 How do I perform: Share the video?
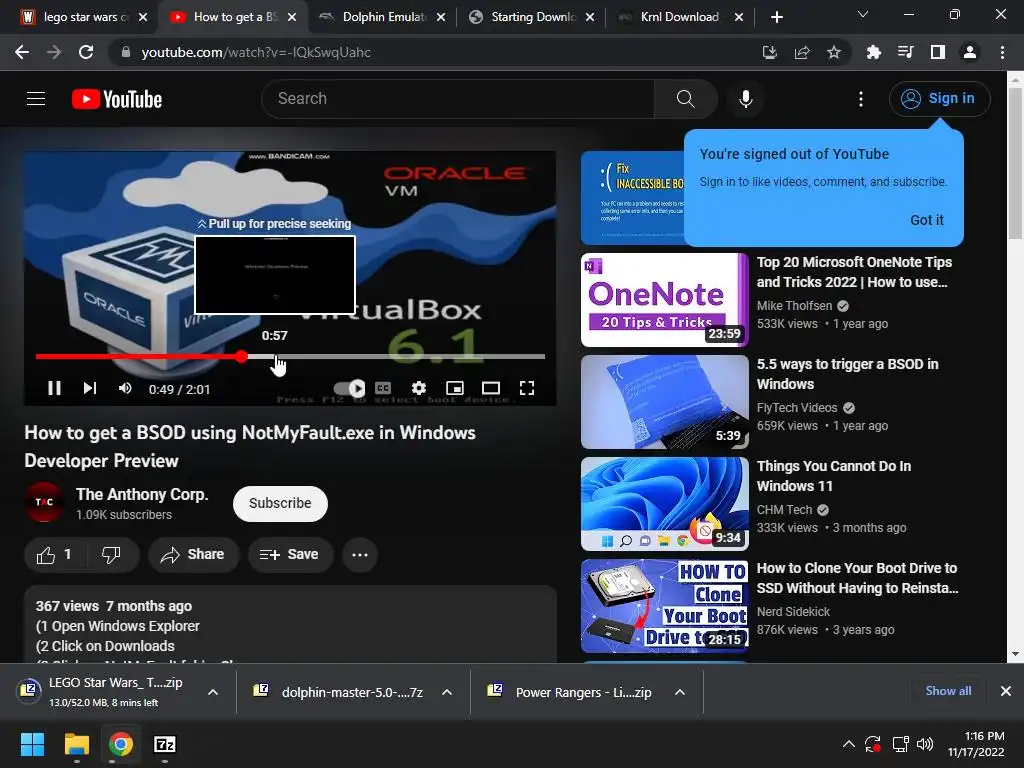tap(193, 555)
